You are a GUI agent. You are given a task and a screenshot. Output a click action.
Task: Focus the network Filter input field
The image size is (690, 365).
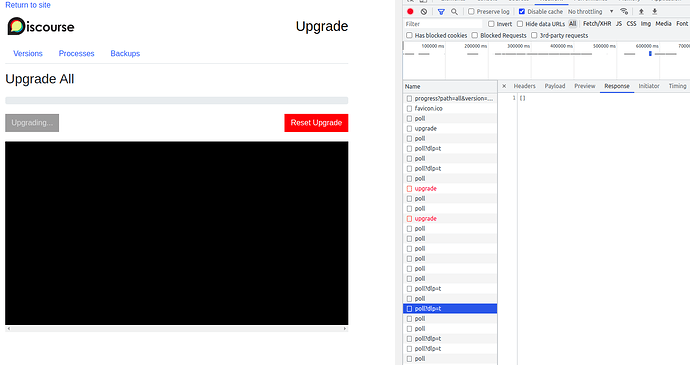click(x=443, y=24)
